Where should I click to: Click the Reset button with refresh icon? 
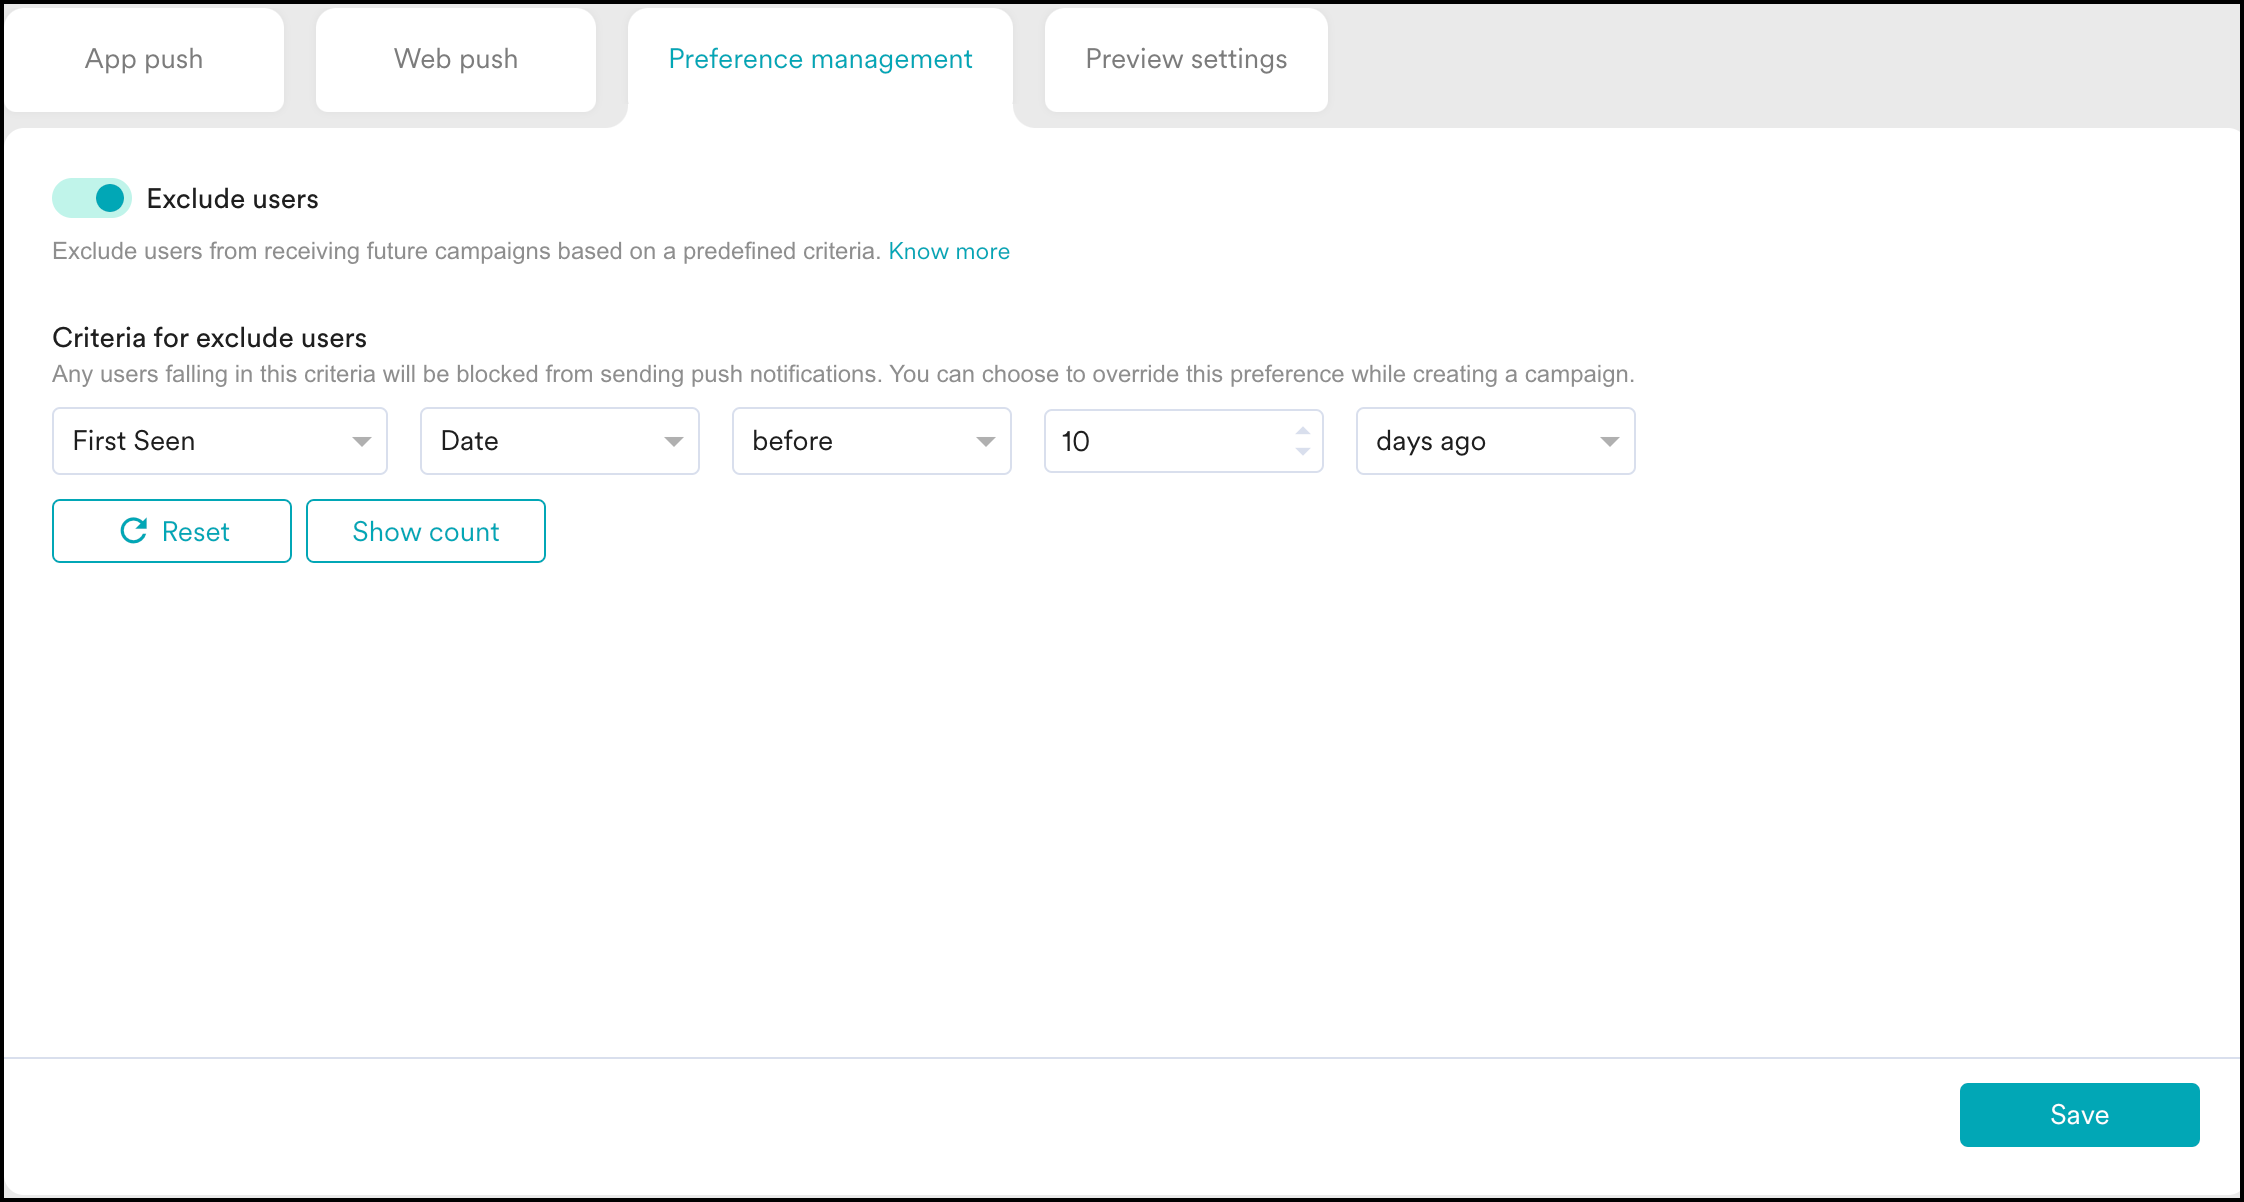click(x=172, y=531)
